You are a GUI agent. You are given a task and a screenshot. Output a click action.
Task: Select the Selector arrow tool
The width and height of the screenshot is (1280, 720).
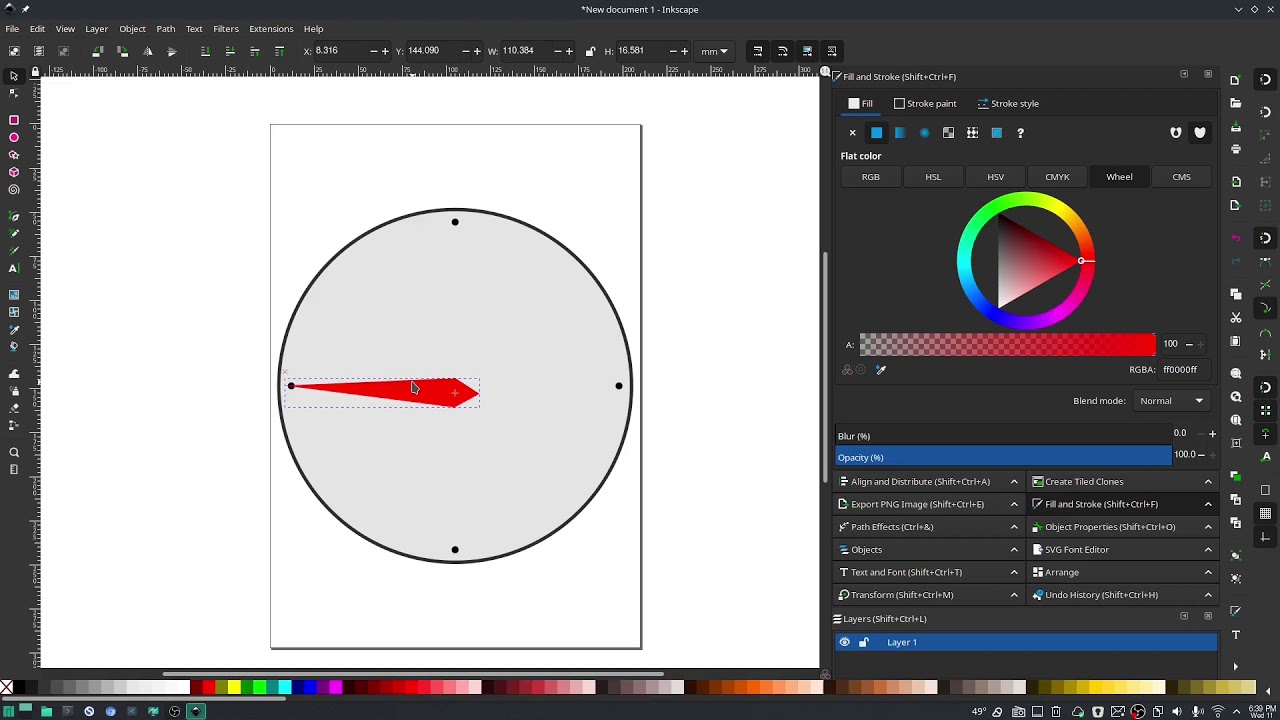click(x=14, y=76)
